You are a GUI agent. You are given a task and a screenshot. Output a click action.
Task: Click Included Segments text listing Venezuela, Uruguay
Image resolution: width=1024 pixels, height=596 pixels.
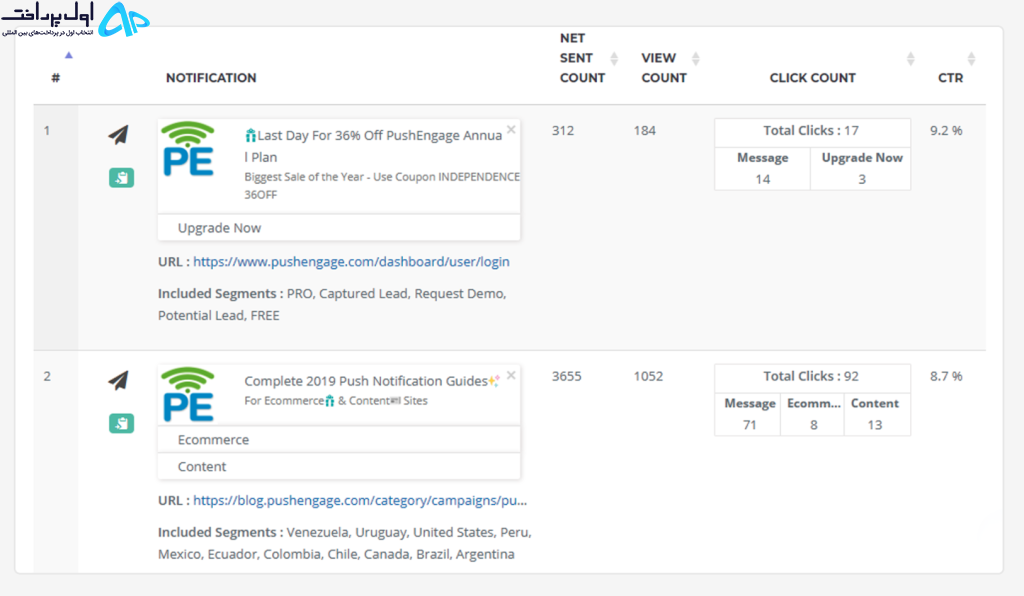pos(345,543)
